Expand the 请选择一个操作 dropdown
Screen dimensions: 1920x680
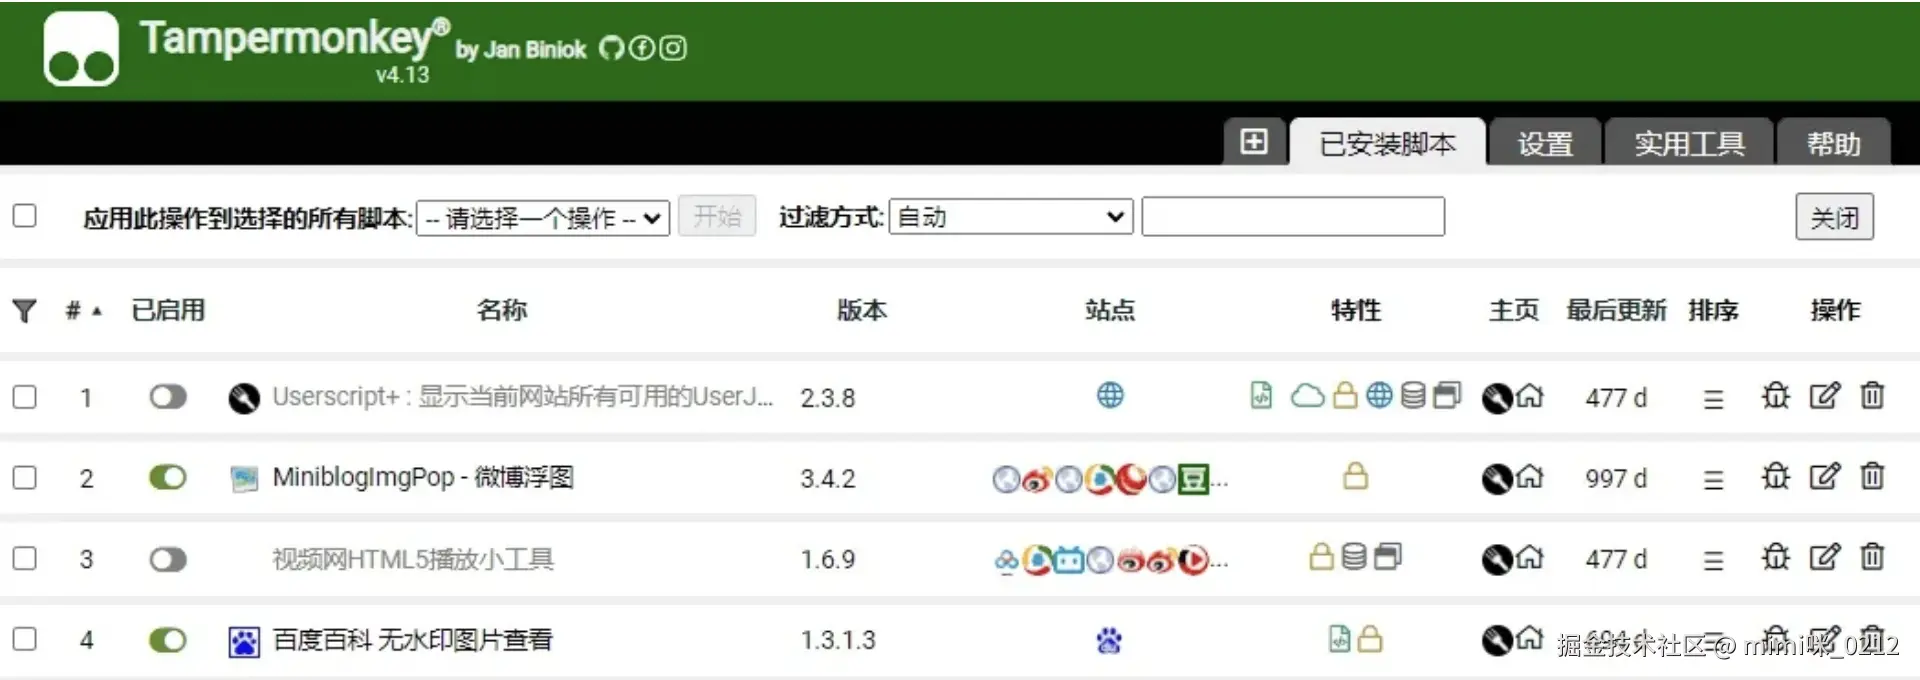tap(543, 217)
